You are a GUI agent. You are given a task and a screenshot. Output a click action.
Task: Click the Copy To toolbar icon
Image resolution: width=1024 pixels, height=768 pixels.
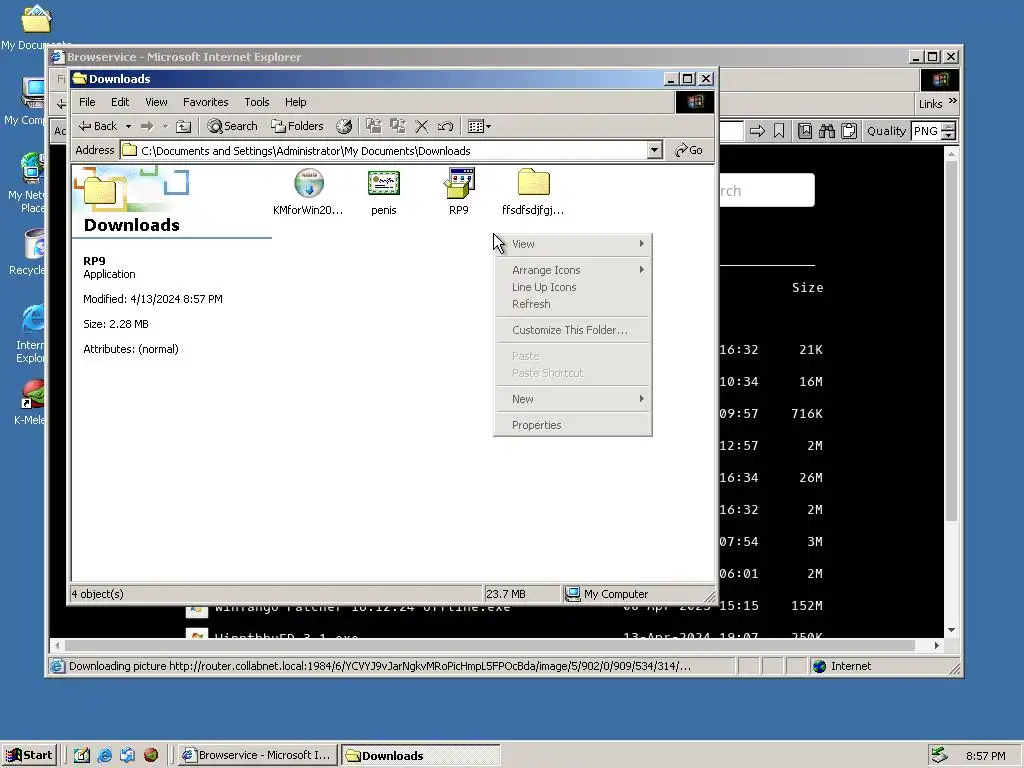(x=398, y=126)
